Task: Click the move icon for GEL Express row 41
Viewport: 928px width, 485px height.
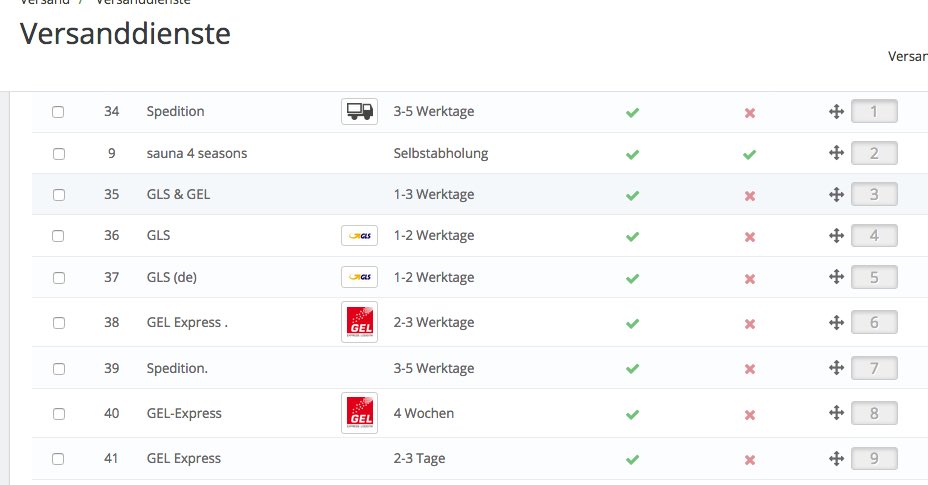Action: (836, 459)
